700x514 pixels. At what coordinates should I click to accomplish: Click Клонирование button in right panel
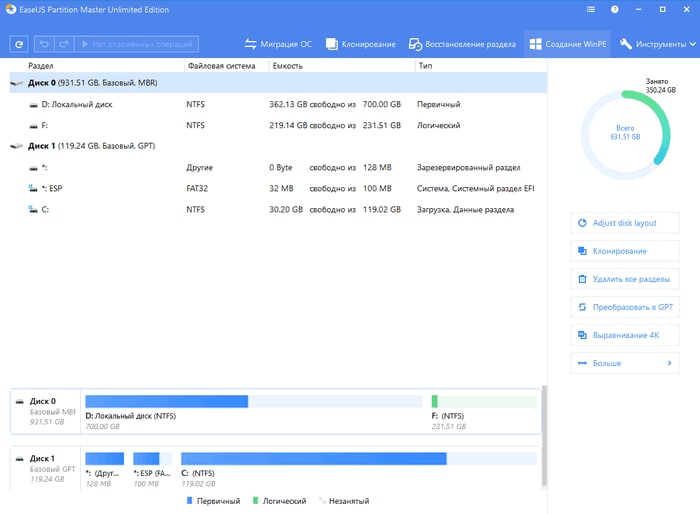click(625, 251)
